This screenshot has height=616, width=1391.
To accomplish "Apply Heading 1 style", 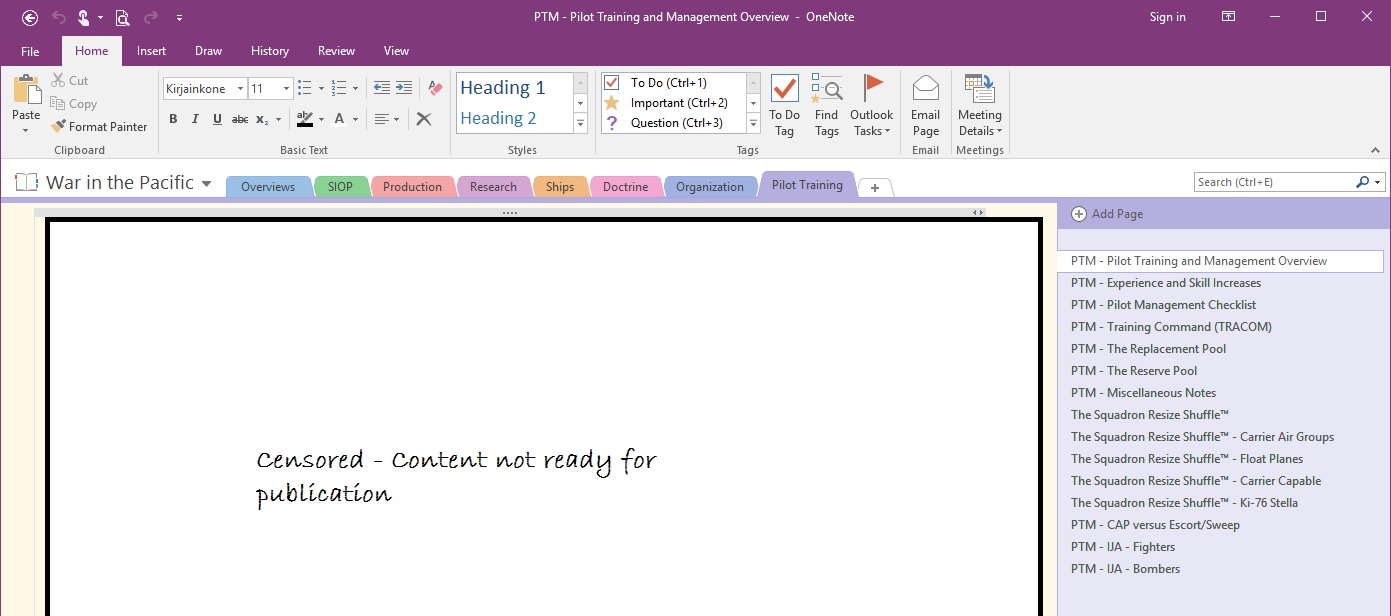I will point(514,88).
